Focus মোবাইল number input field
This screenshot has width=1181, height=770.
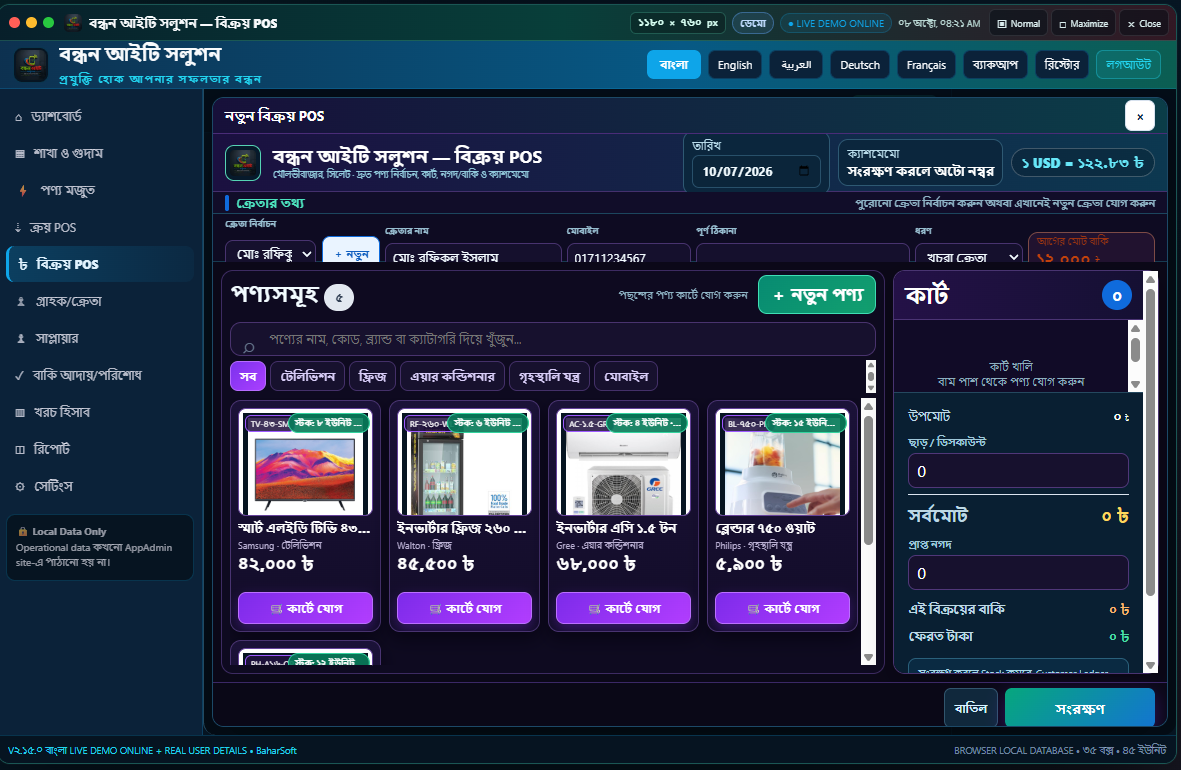pyautogui.click(x=628, y=254)
